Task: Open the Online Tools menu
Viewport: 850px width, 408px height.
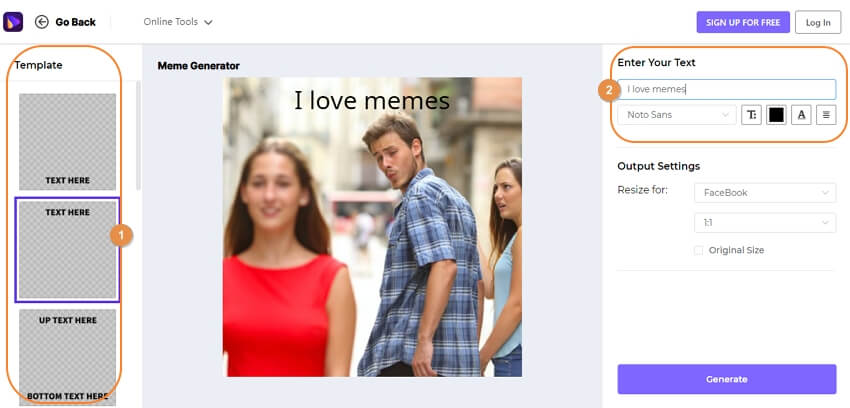Action: pyautogui.click(x=178, y=22)
